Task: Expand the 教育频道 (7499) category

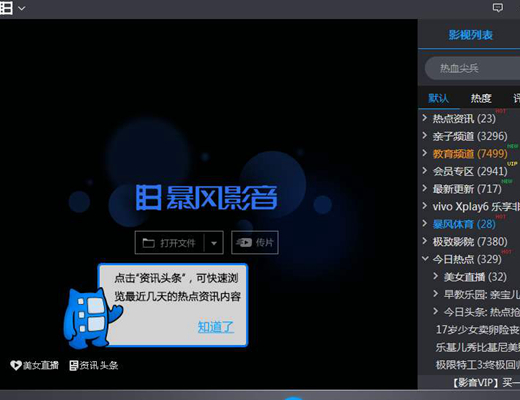Action: [425, 153]
